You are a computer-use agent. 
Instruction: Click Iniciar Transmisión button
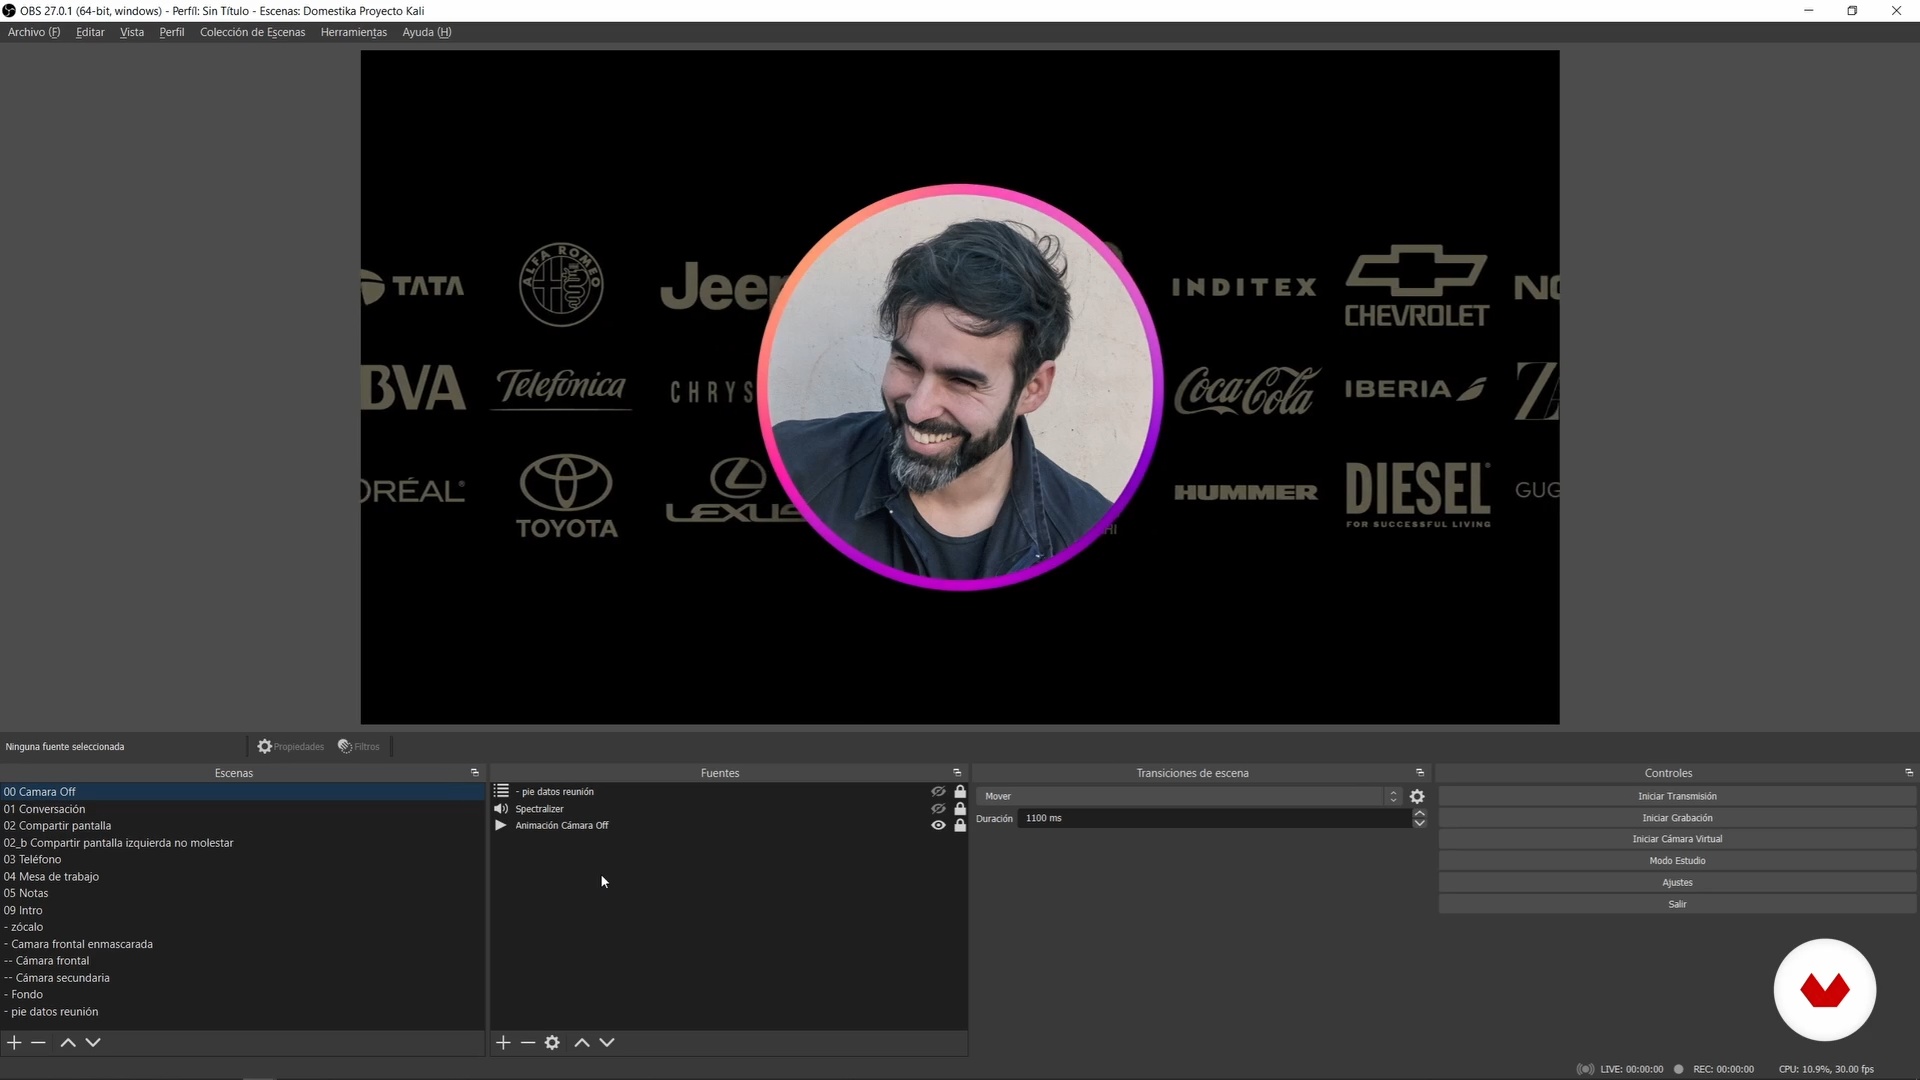1677,796
